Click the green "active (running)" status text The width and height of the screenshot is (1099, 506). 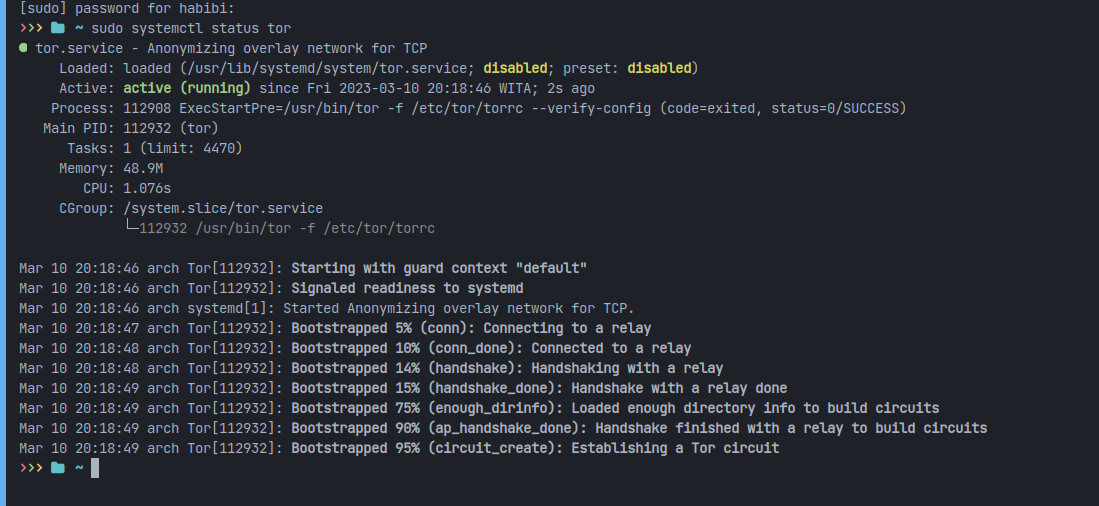[187, 88]
